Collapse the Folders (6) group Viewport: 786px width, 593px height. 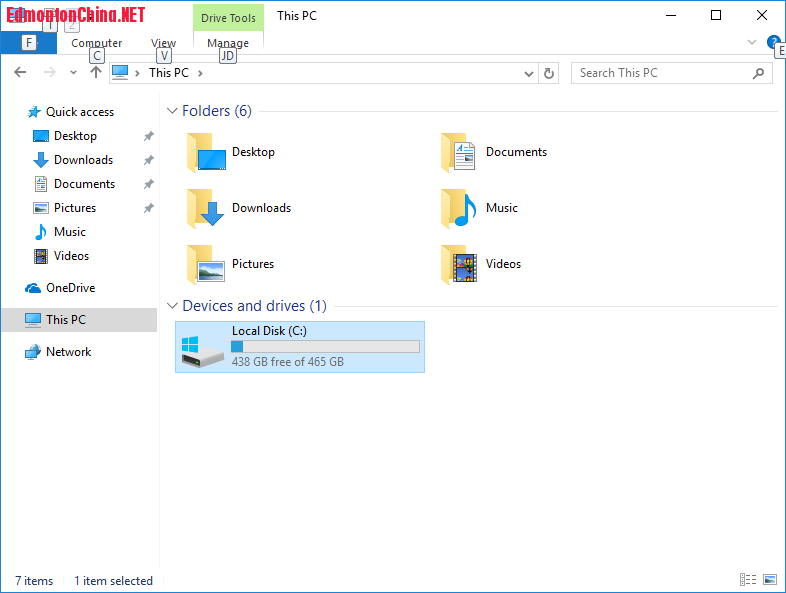pyautogui.click(x=172, y=111)
